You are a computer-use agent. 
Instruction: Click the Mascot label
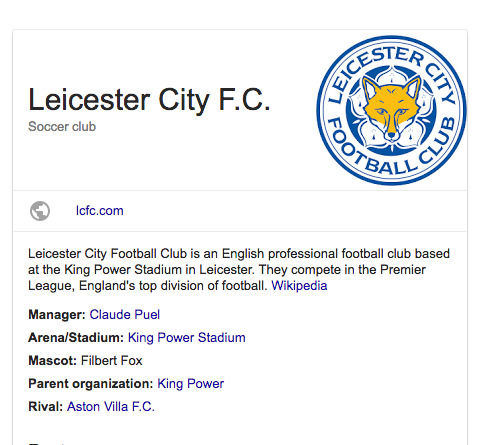[x=53, y=361]
